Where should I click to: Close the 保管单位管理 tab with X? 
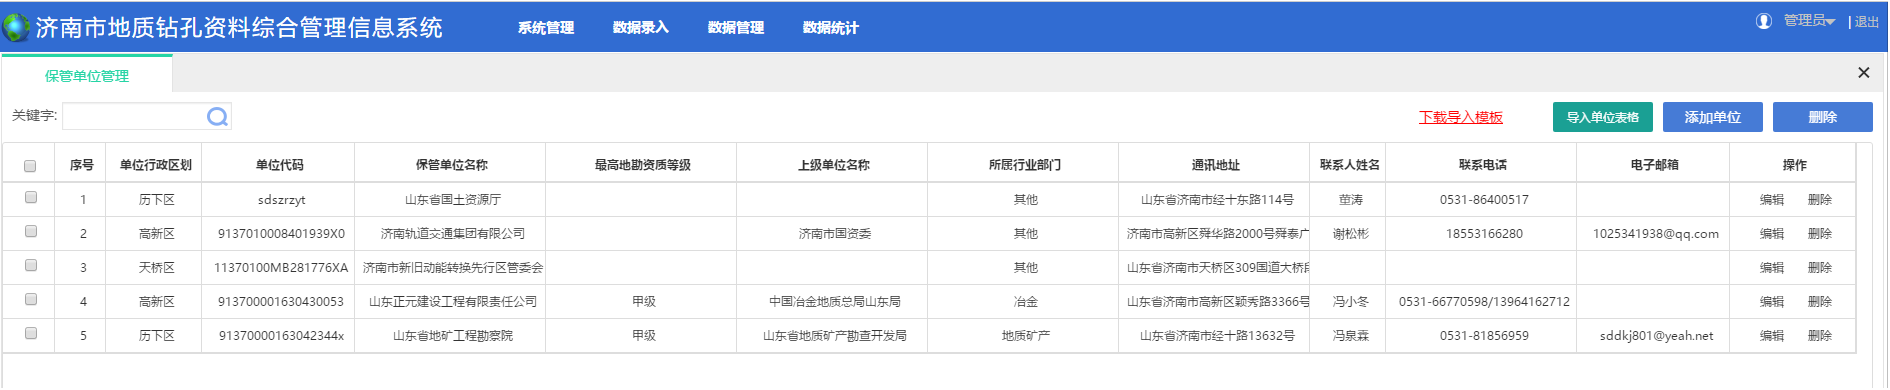(x=1863, y=73)
